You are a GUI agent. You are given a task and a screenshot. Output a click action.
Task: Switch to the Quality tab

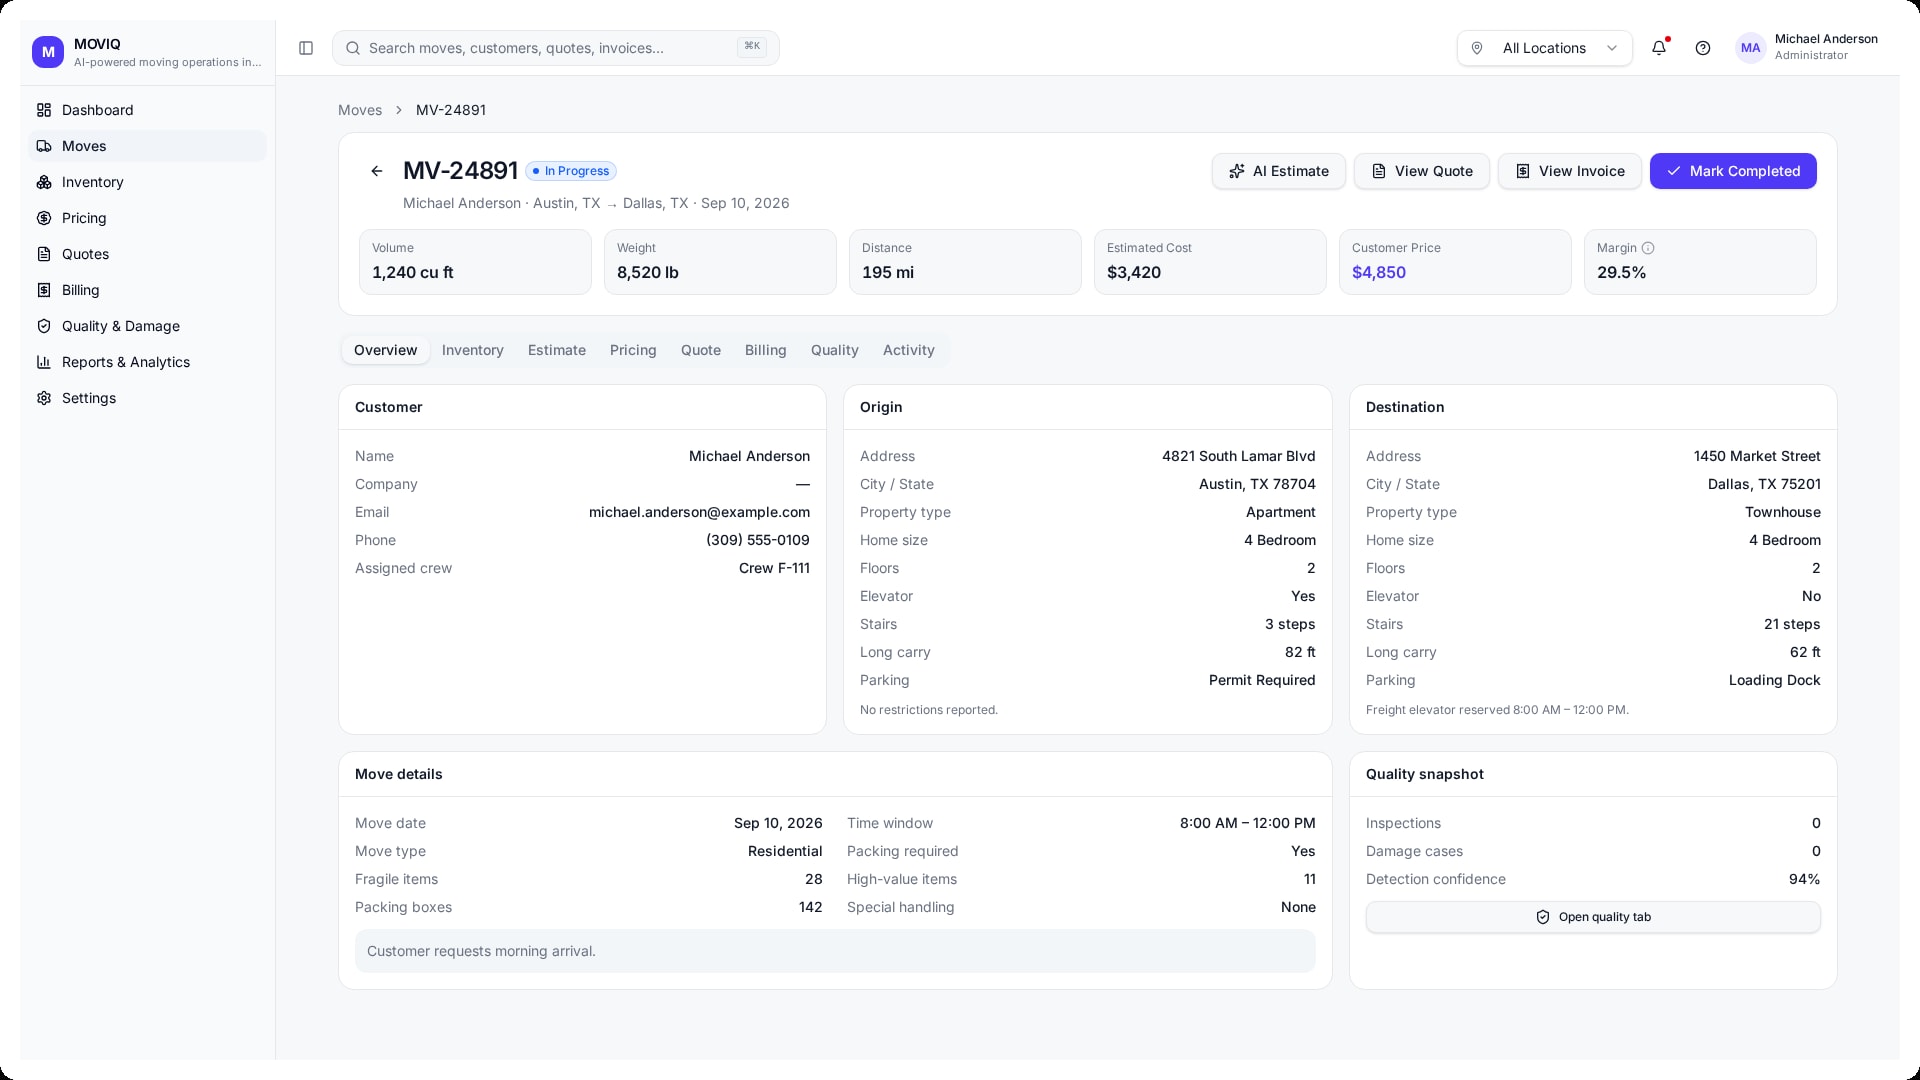835,350
